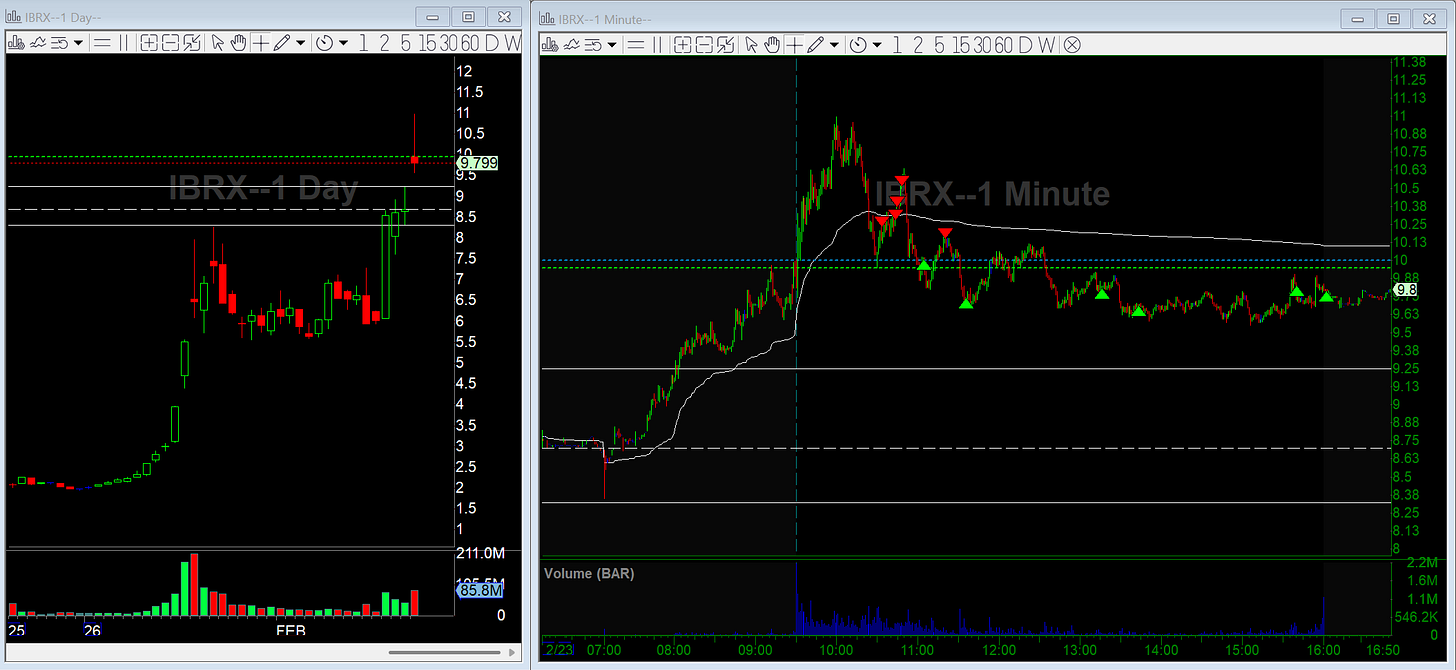This screenshot has height=670, width=1456.
Task: Click the chart icon in IBRX 1 Minute title bar
Action: [x=548, y=18]
